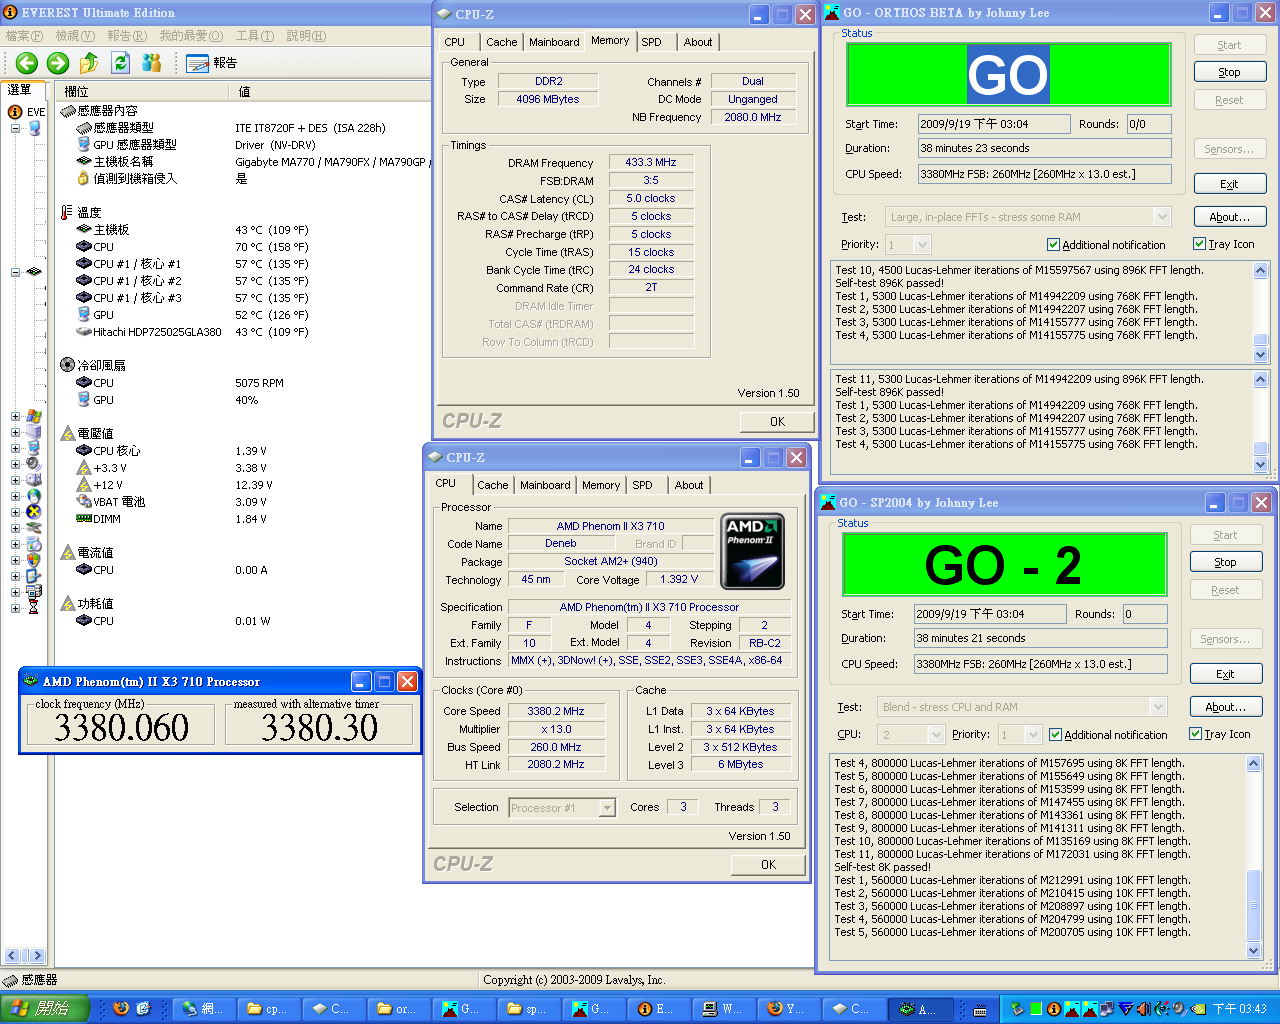Launch Firefox from the quick launch bar
1280x1024 pixels.
(x=121, y=1008)
